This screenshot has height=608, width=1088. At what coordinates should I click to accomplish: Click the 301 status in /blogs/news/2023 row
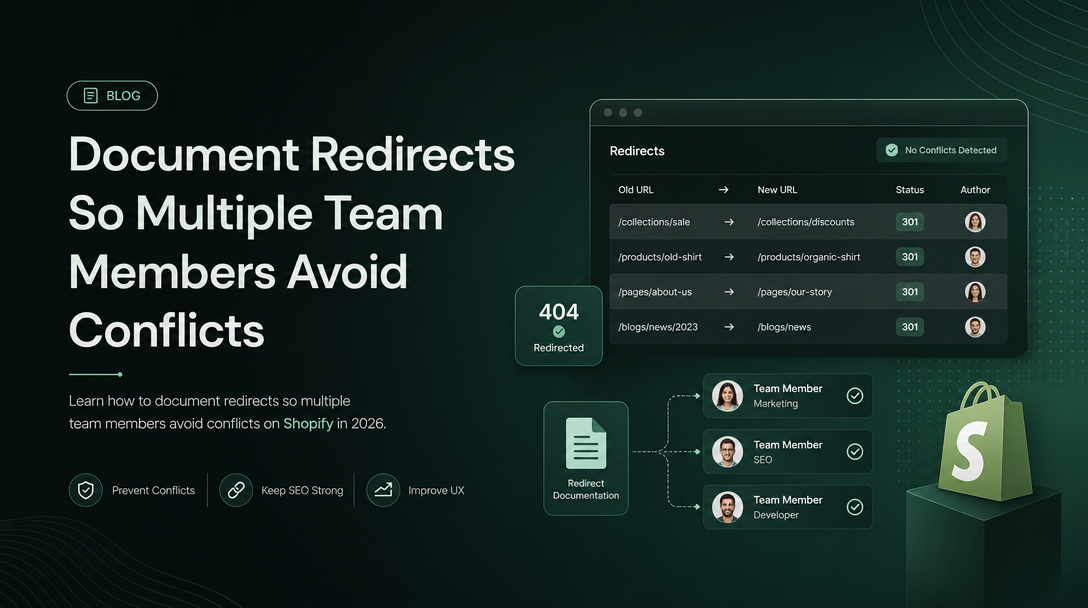pyautogui.click(x=910, y=327)
